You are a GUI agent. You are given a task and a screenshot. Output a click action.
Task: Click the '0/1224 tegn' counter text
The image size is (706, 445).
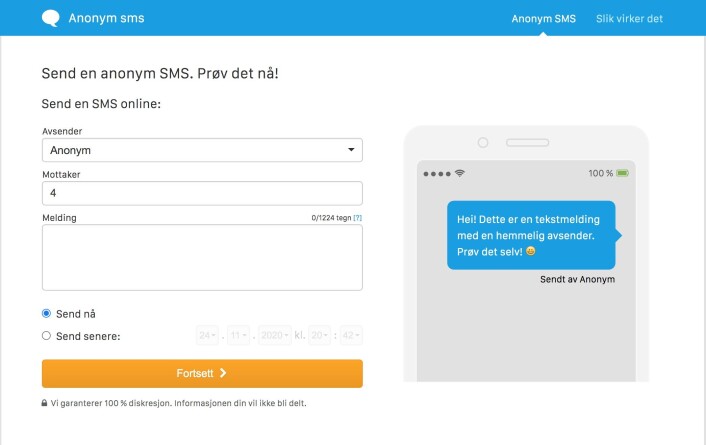[x=331, y=218]
